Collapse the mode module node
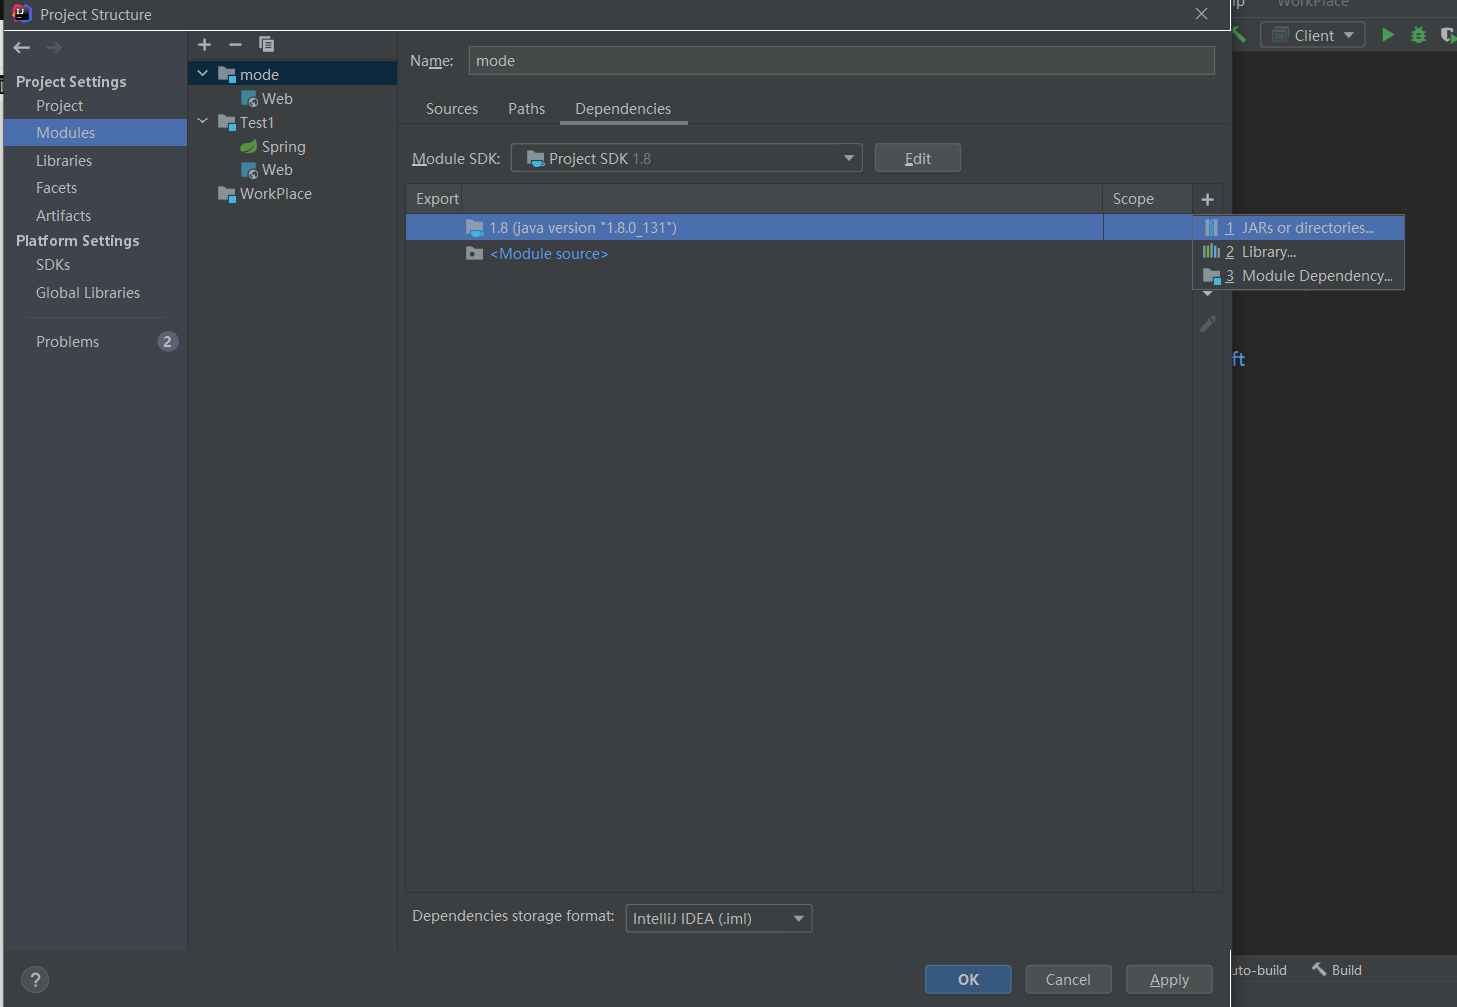Screen dimensions: 1457x1007 [203, 73]
